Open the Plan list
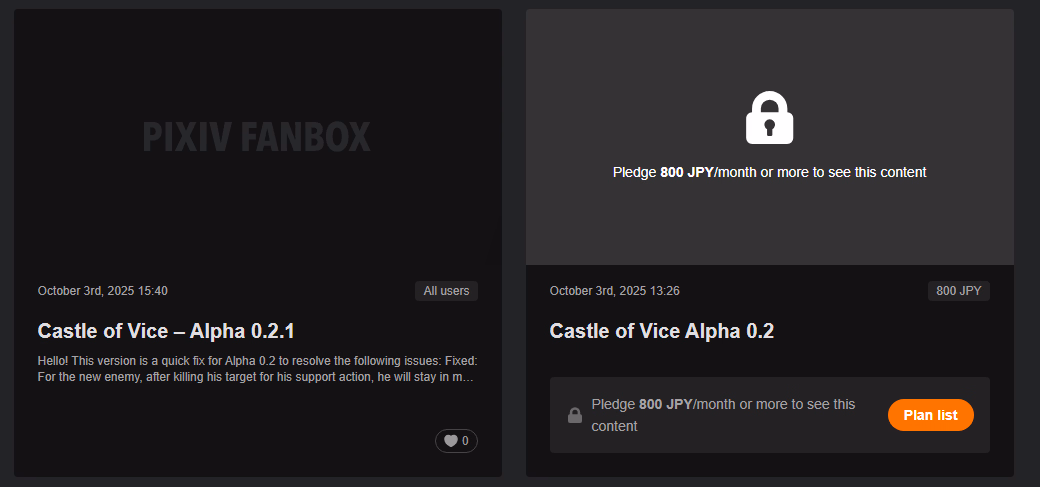Image resolution: width=1040 pixels, height=487 pixels. tap(930, 415)
